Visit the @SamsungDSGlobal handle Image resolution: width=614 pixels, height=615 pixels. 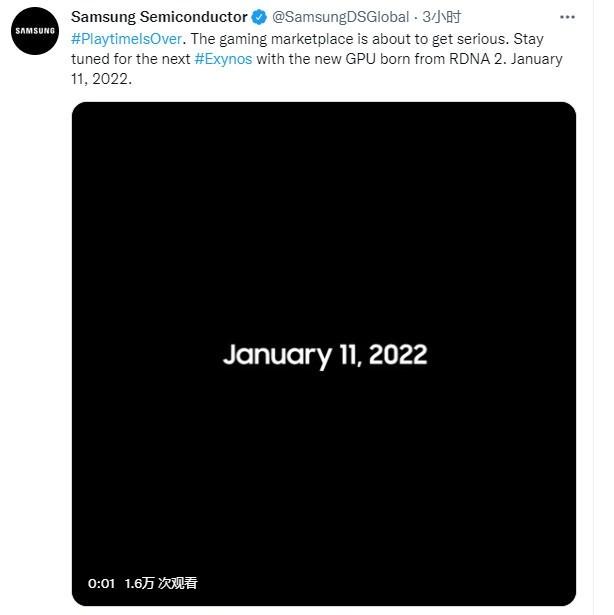tap(341, 17)
